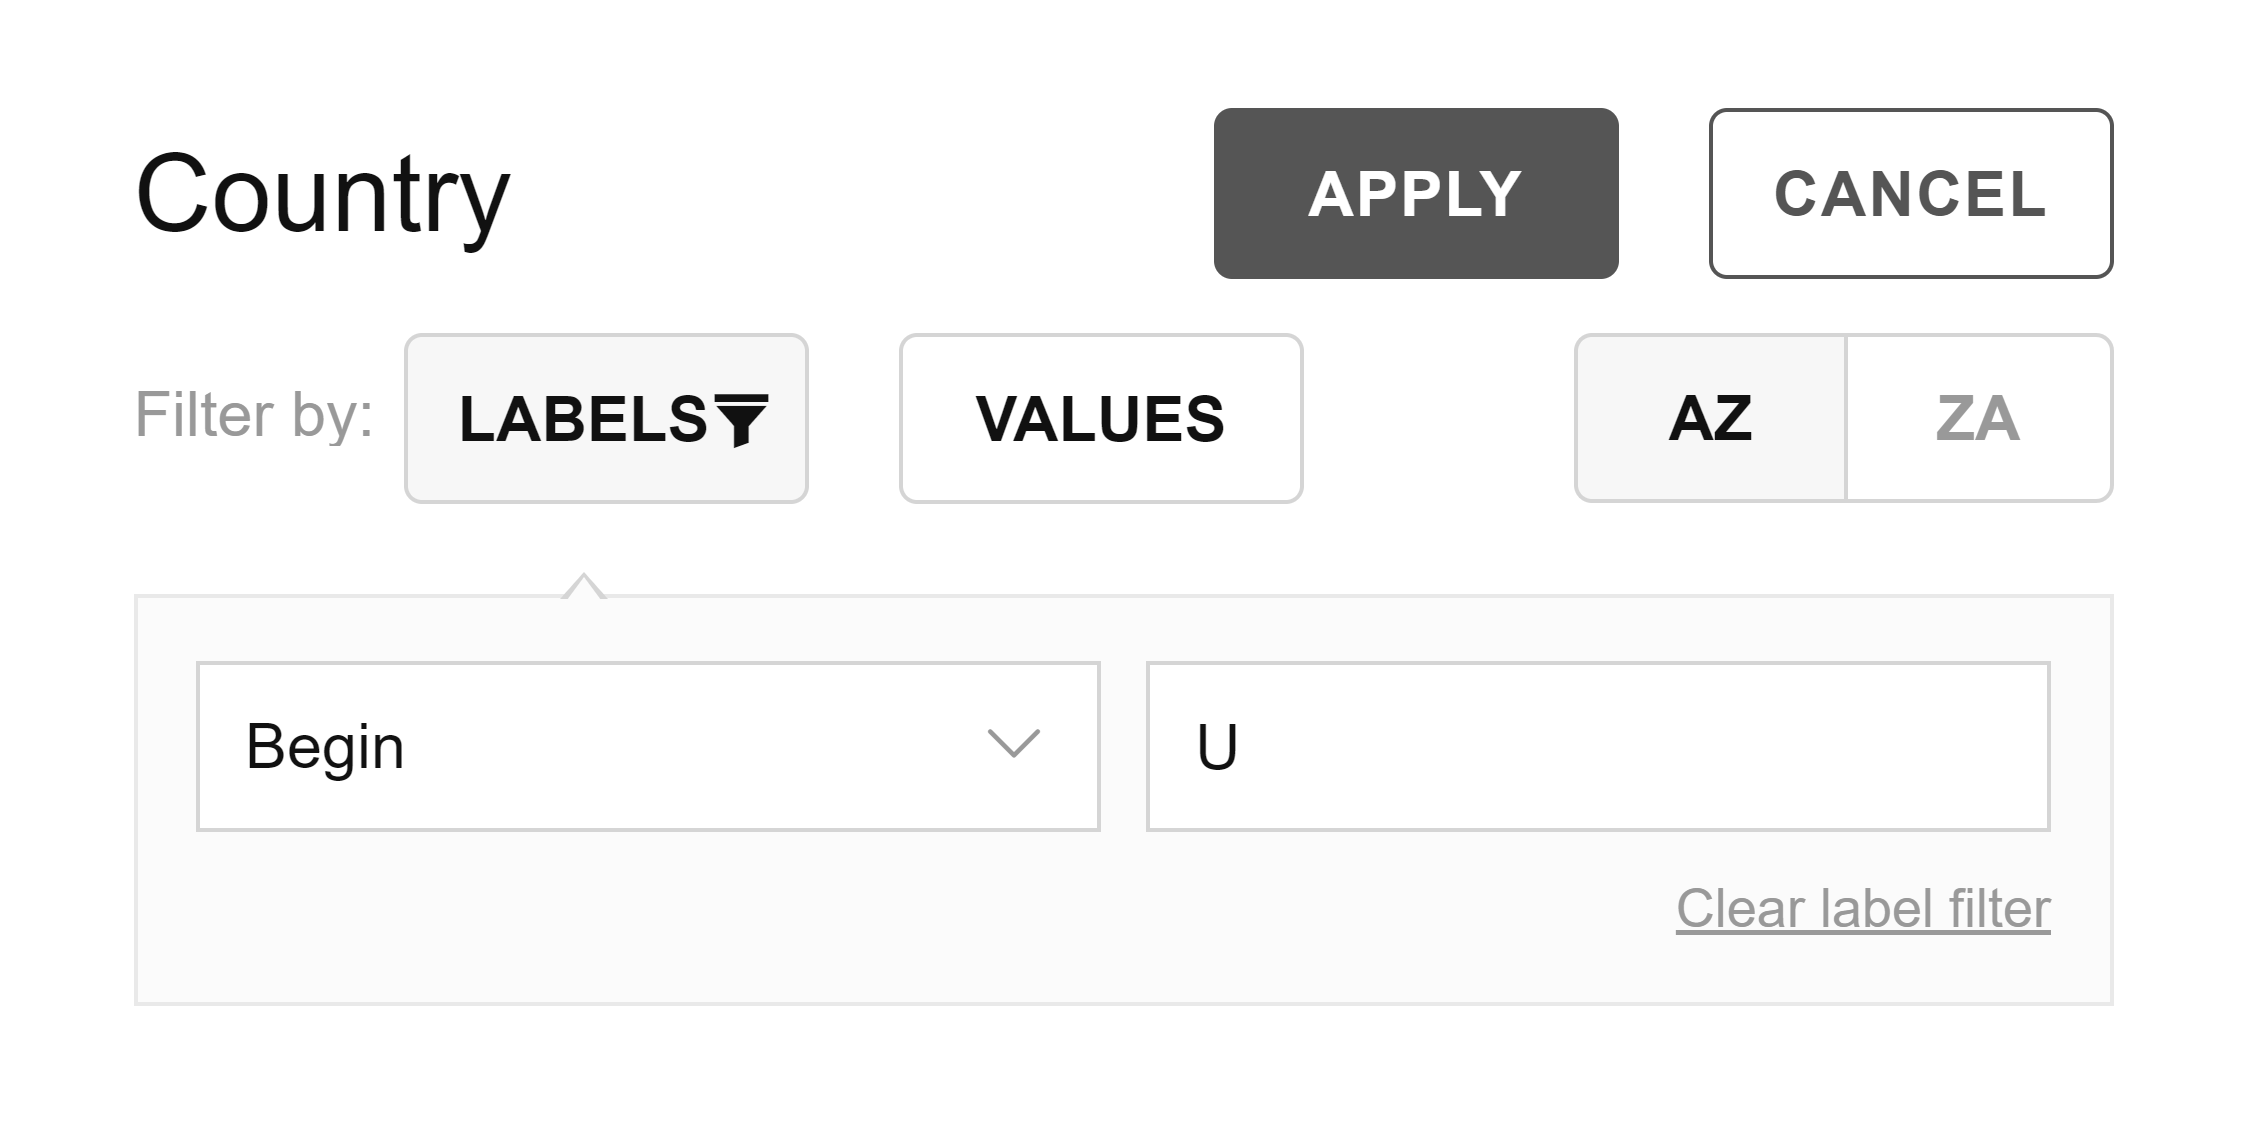Click the Clear label filter link
Image resolution: width=2248 pixels, height=1129 pixels.
point(1863,909)
